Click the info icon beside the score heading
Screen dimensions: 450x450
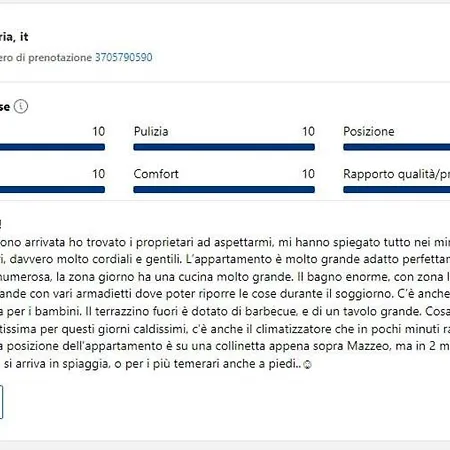[21, 107]
